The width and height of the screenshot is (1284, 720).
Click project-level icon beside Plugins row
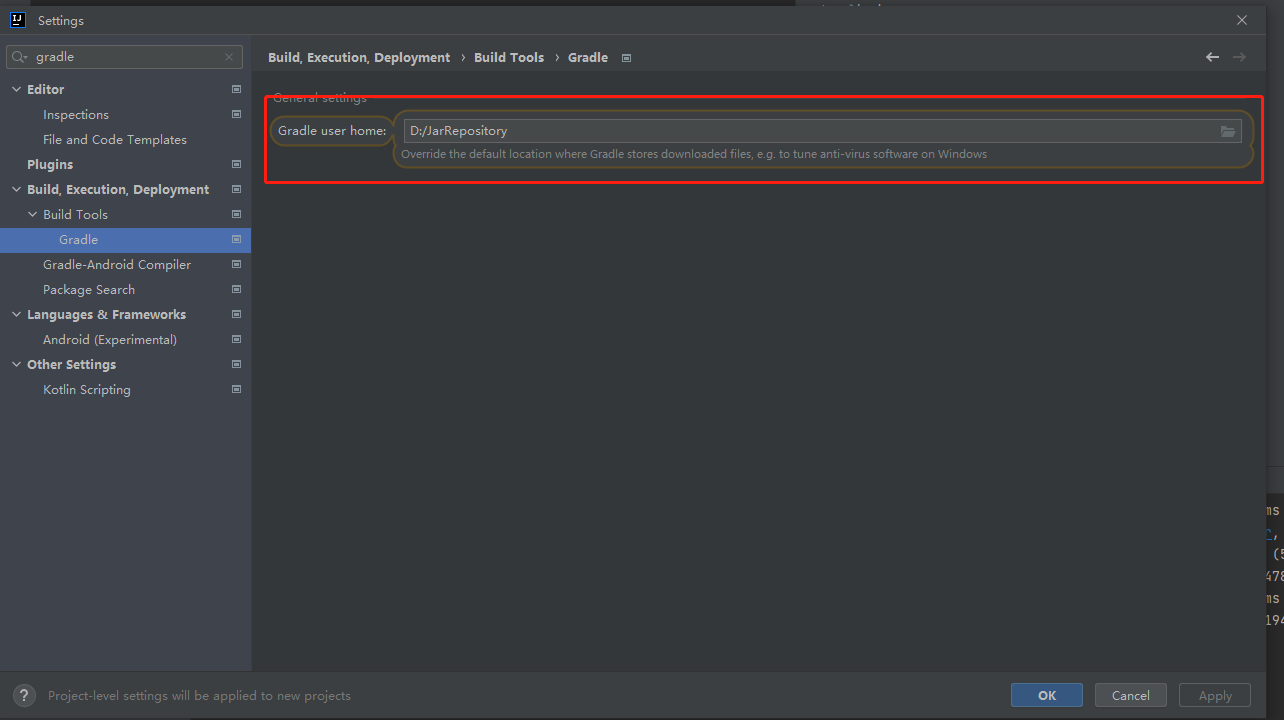(x=236, y=164)
